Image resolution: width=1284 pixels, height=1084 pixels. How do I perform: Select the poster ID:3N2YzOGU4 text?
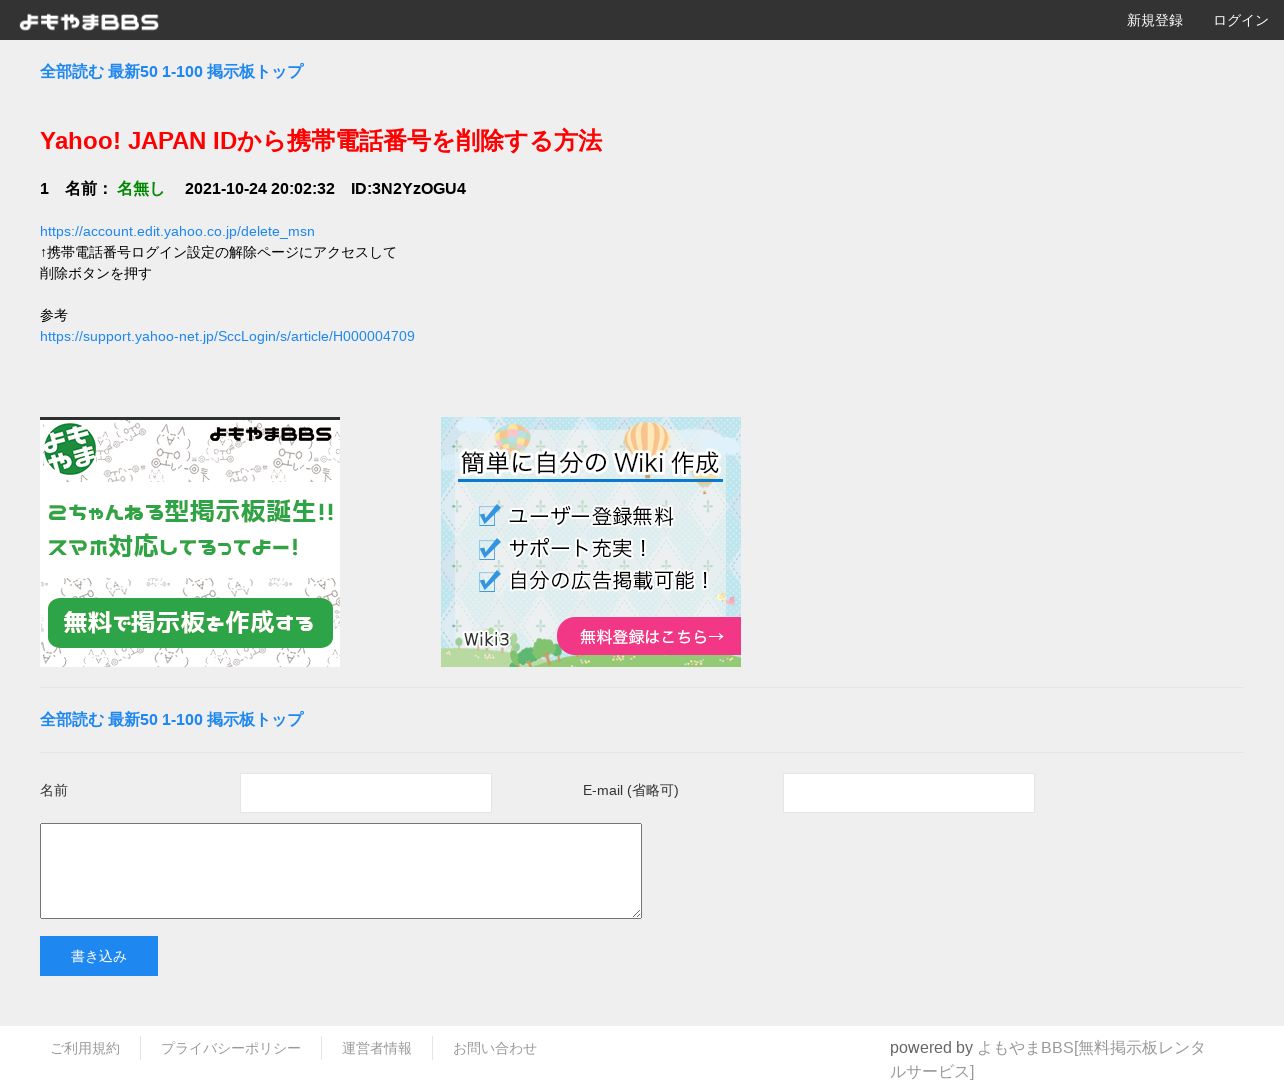(x=408, y=189)
